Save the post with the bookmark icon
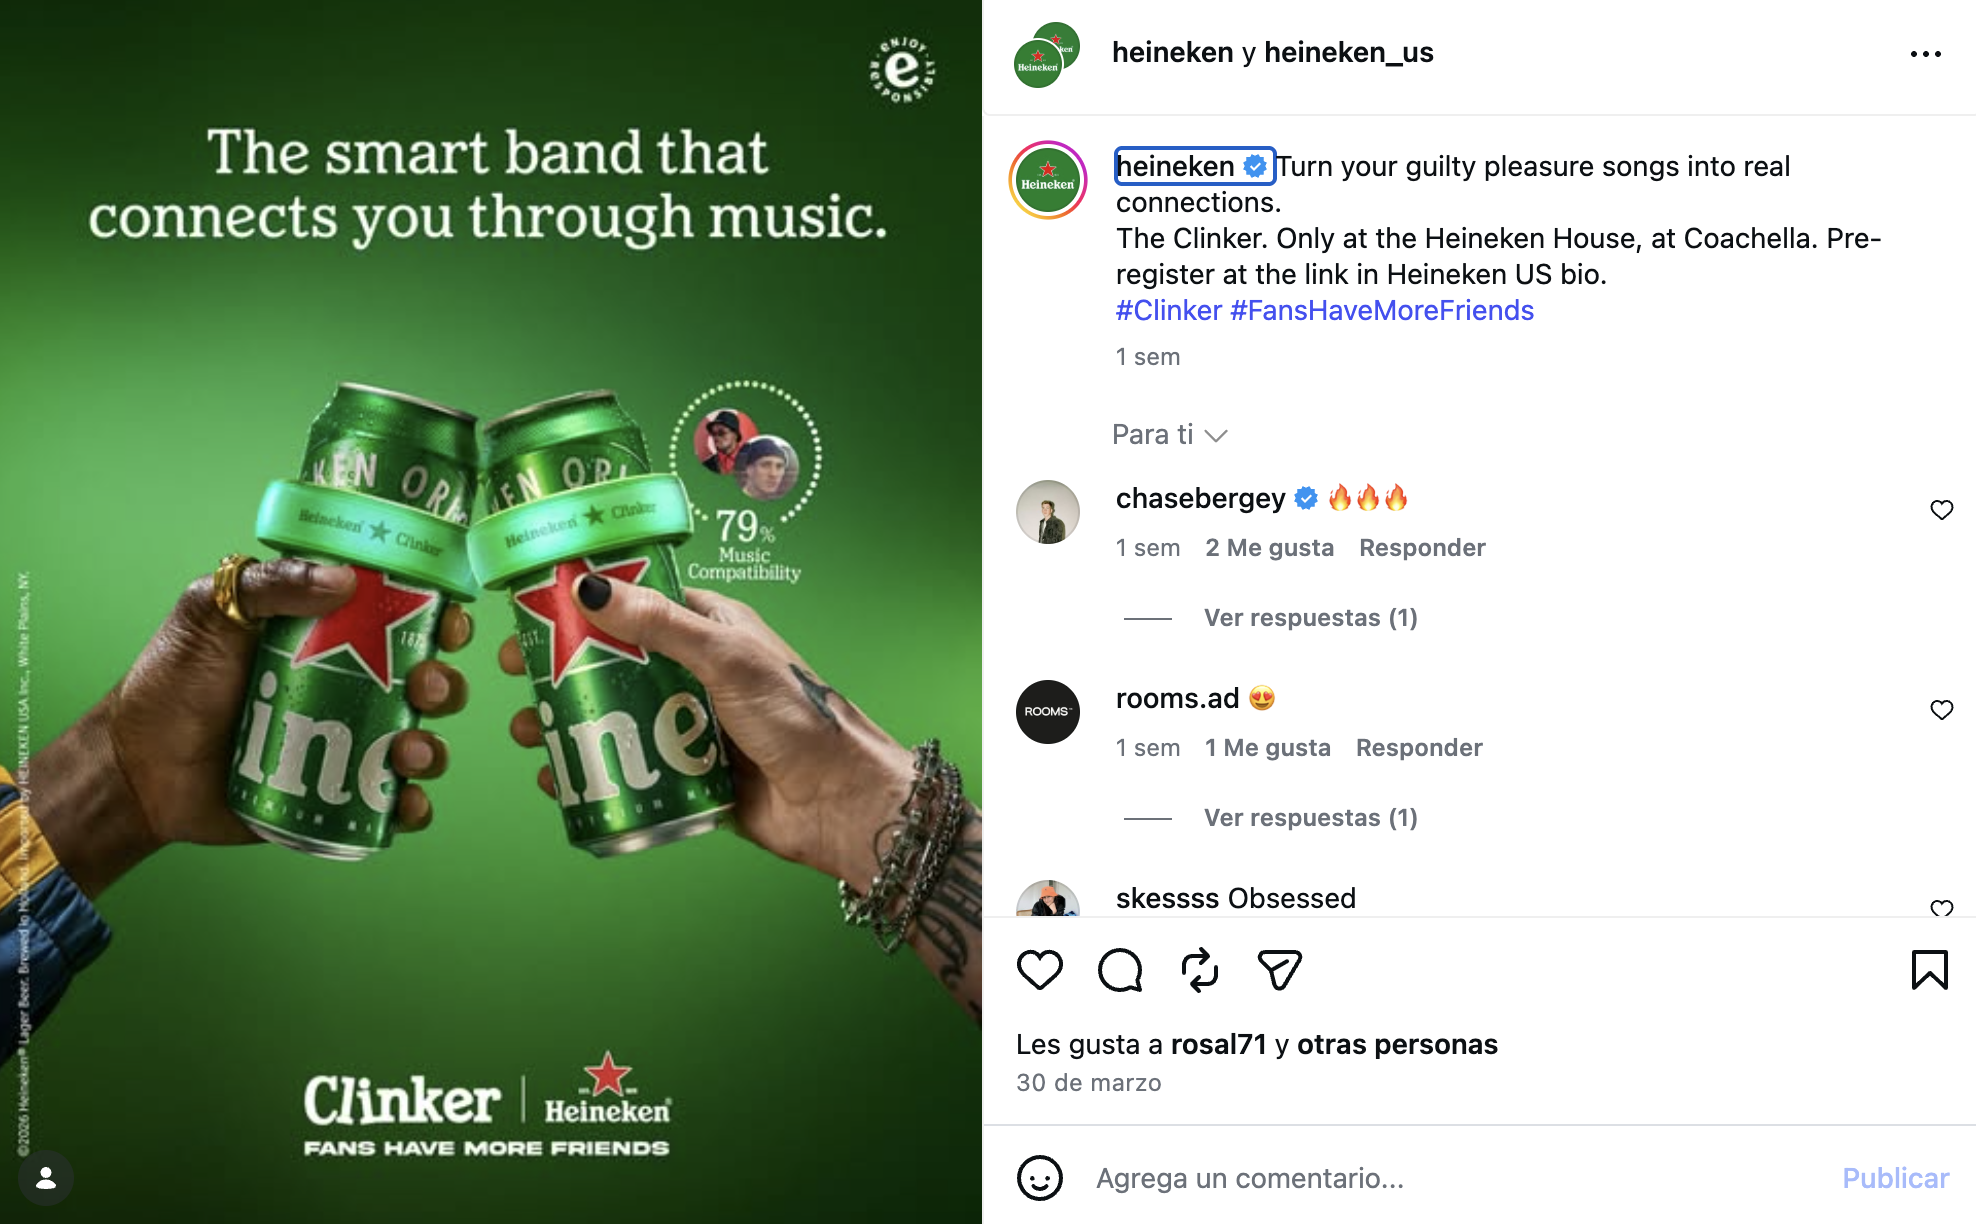Screen dimensions: 1976x1224 tap(1930, 970)
